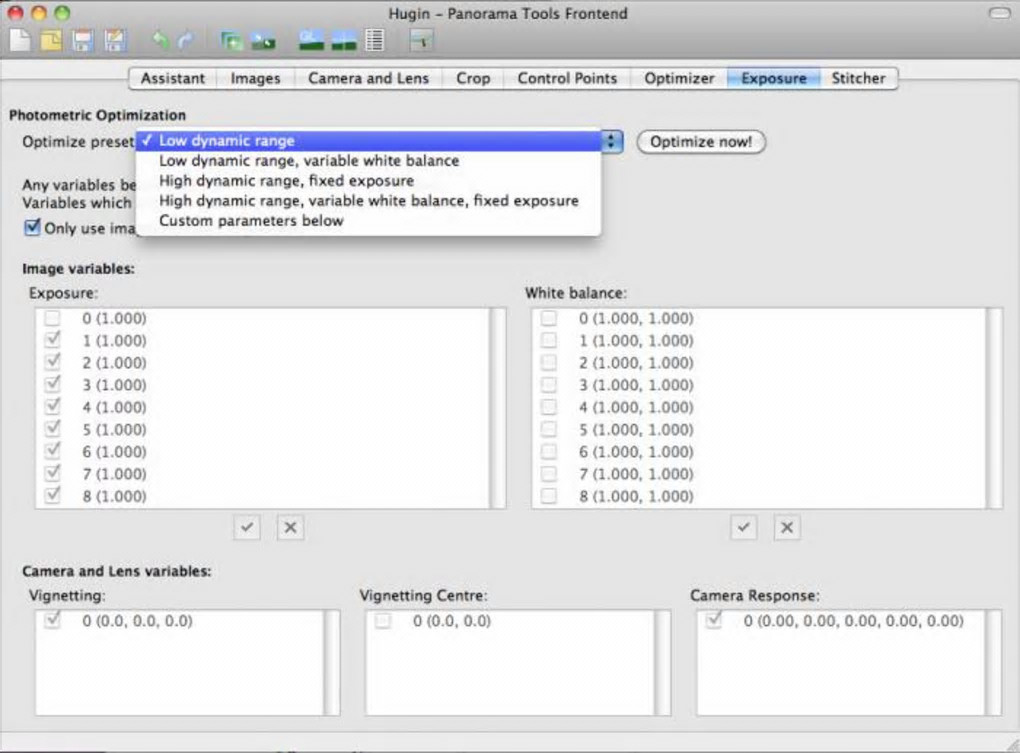
Task: Open the Camera and Lens tab
Action: click(x=368, y=78)
